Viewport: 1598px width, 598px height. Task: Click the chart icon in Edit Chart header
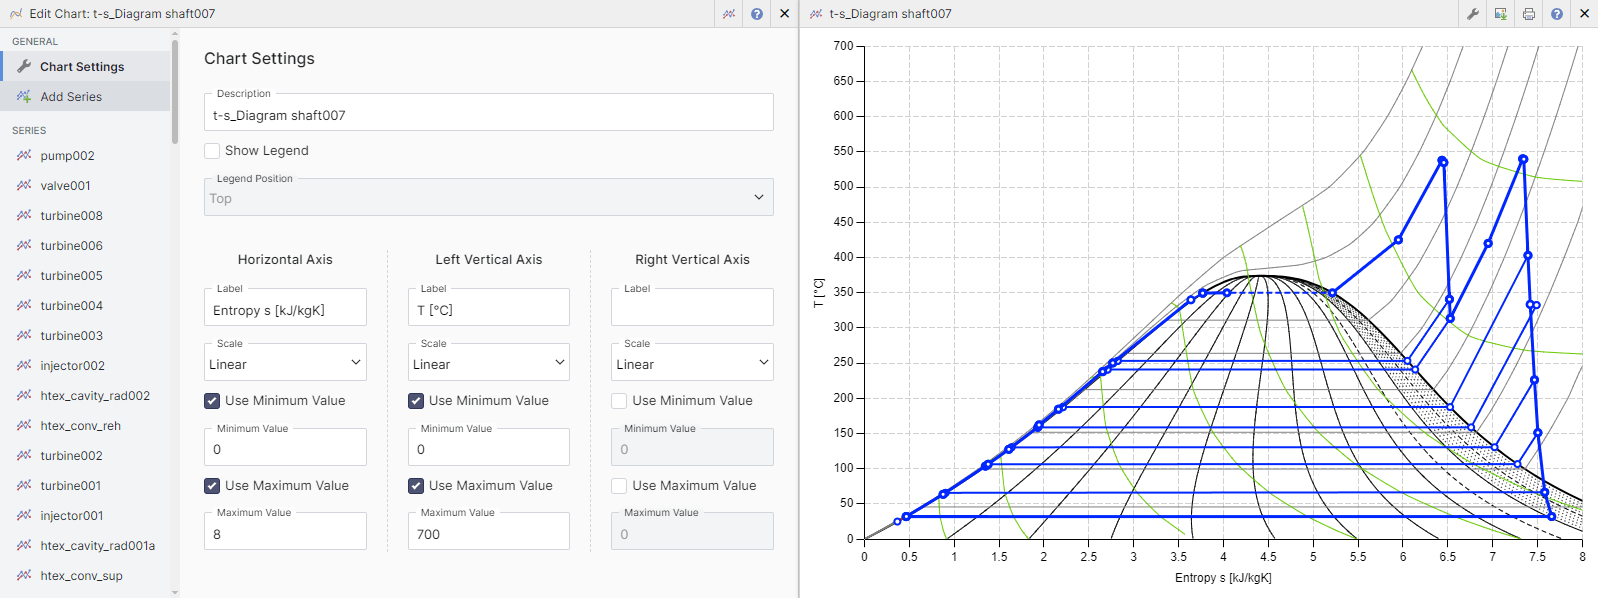pos(729,14)
